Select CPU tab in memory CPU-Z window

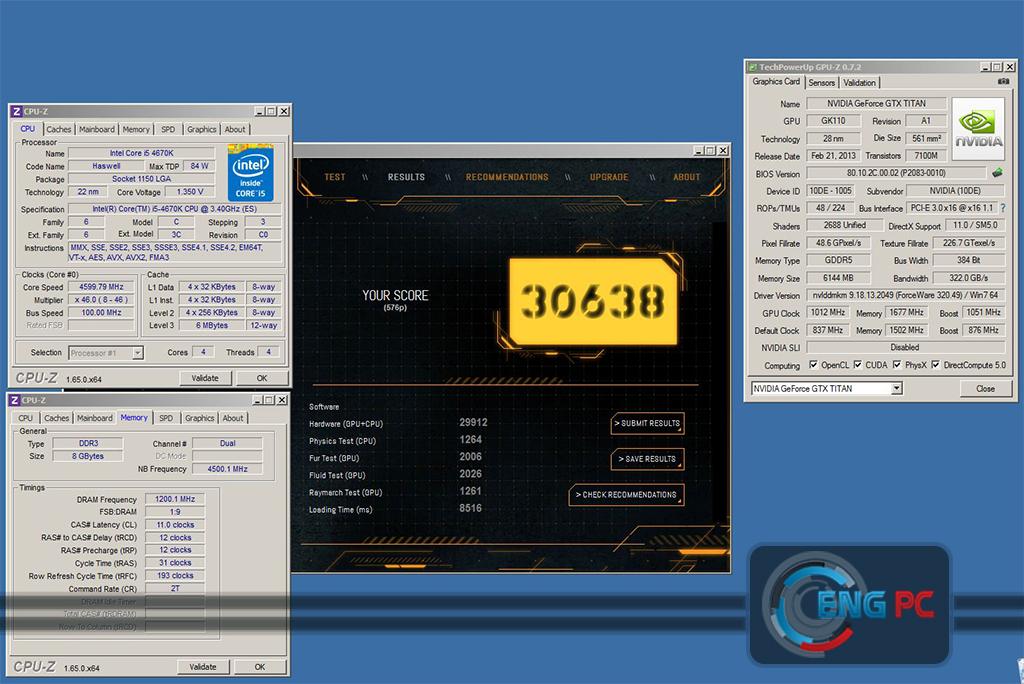point(25,418)
